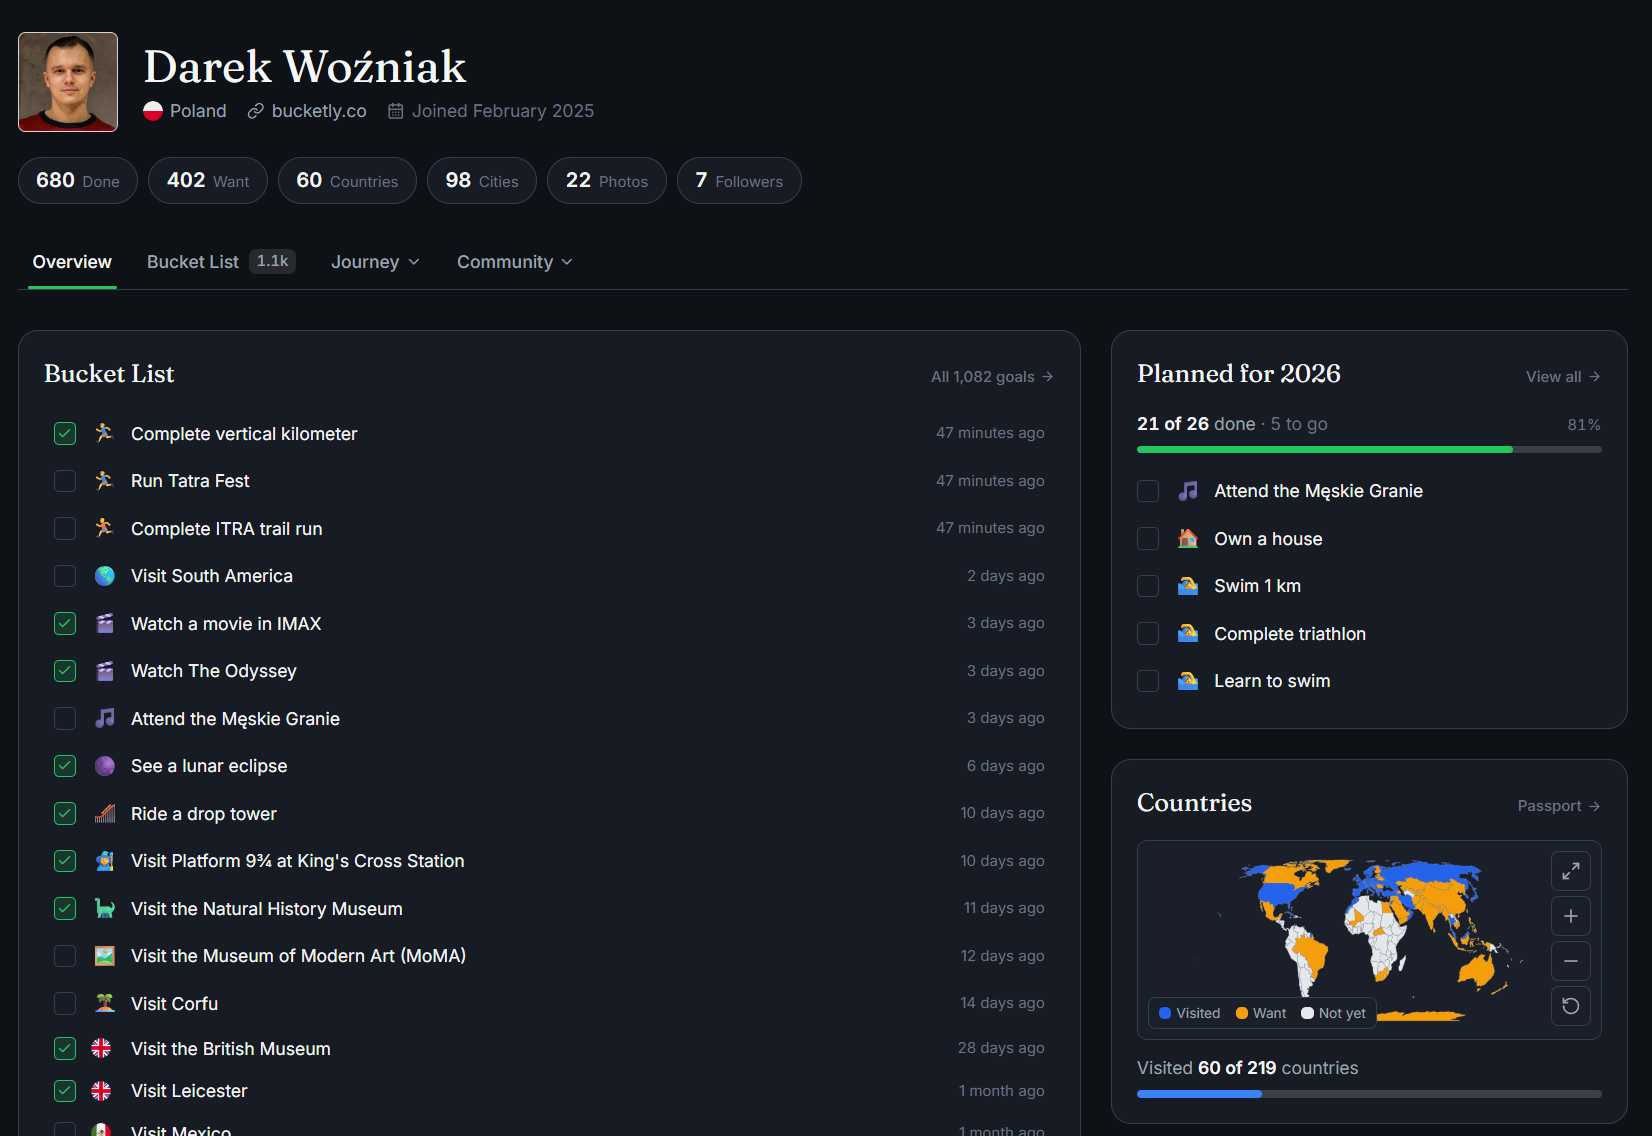Switch to the Overview tab
1652x1136 pixels.
click(x=72, y=262)
